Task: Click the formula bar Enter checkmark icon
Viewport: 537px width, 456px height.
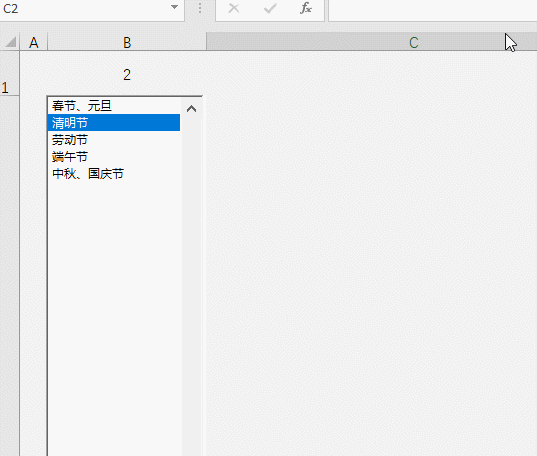Action: pos(270,8)
